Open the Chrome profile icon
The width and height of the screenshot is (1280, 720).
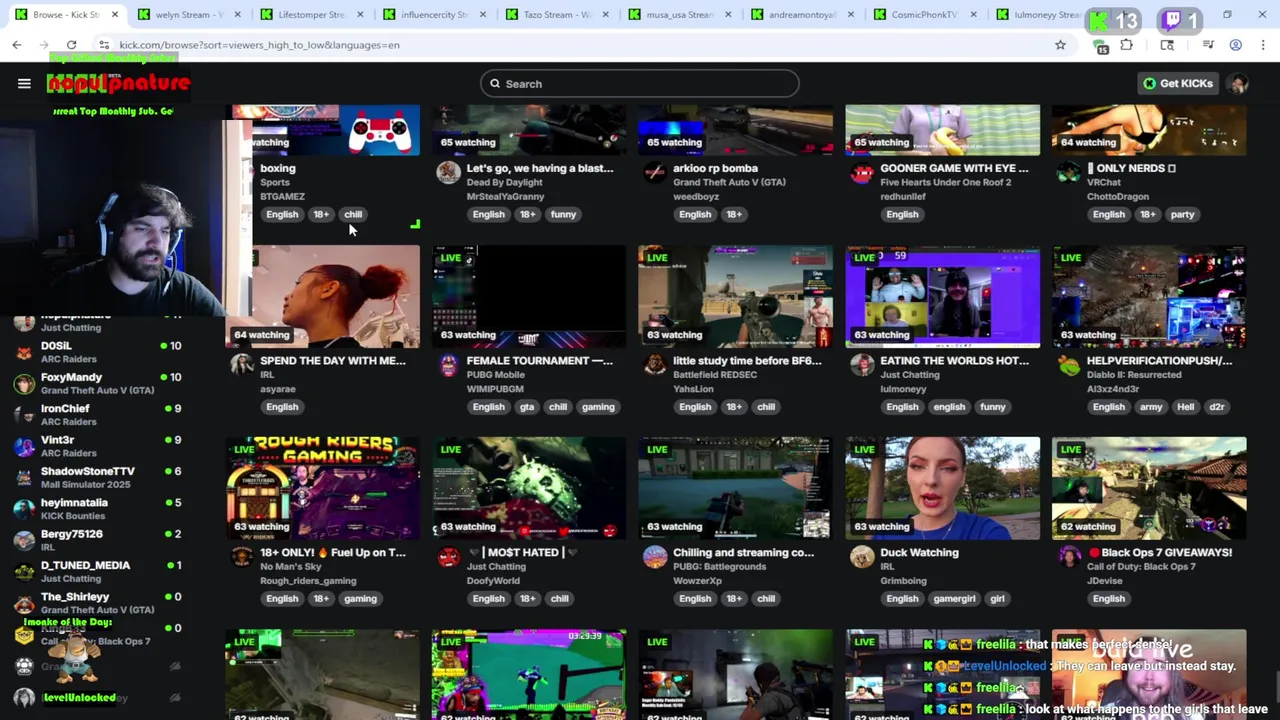1236,45
